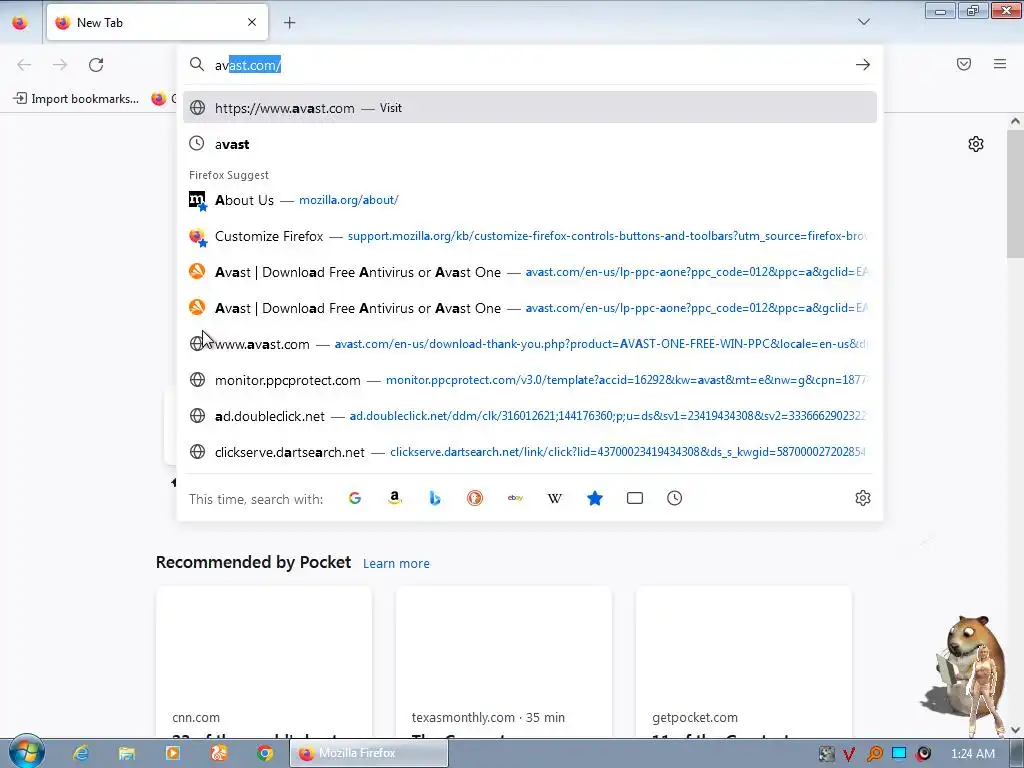
Task: Close the New Tab tab
Action: tap(252, 22)
